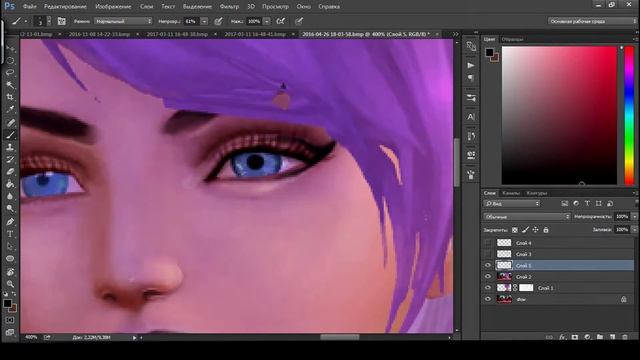
Task: Enable airbrush mode in options bar
Action: pyautogui.click(x=280, y=21)
